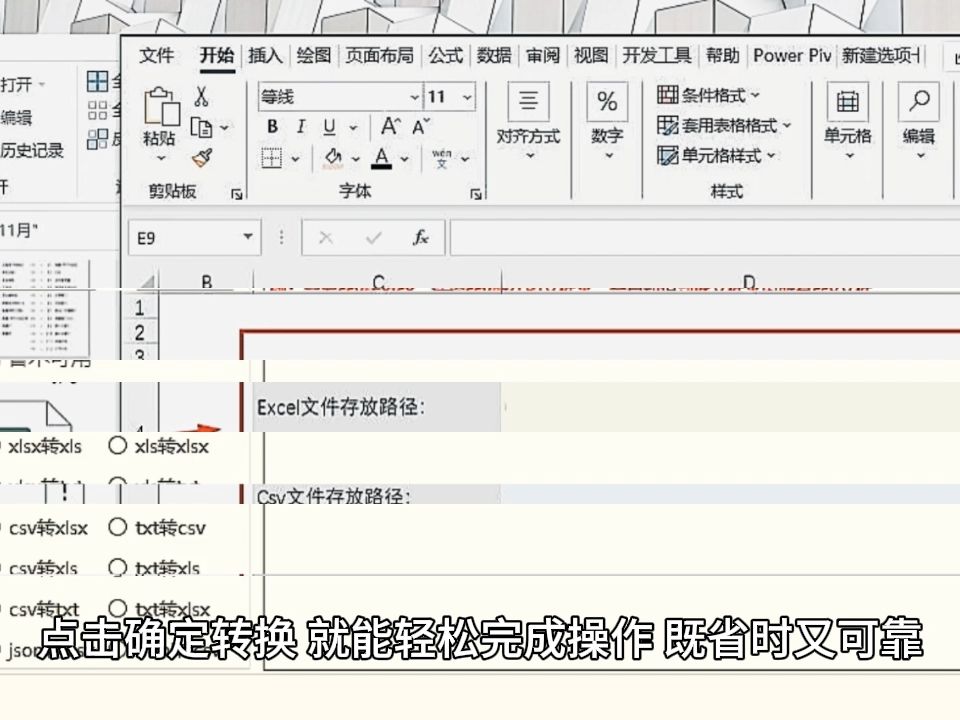Click the 单元格 cells icon
The width and height of the screenshot is (960, 720).
tap(848, 104)
